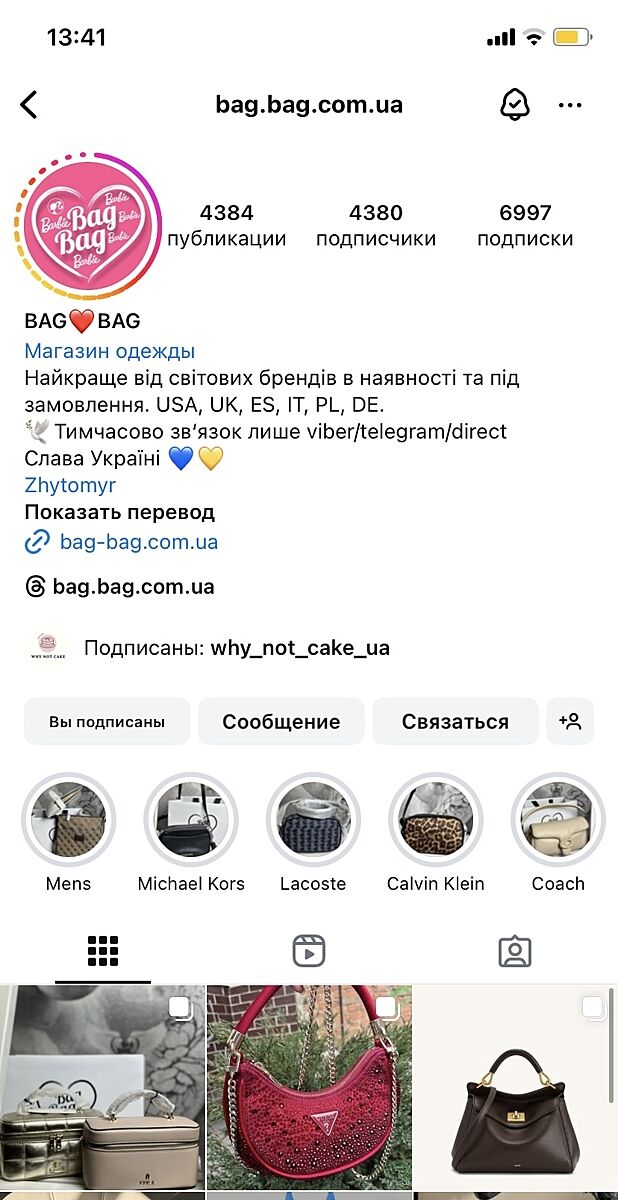Viewport: 618px width, 1200px height.
Task: Open the Lacoste story highlight
Action: (x=313, y=820)
